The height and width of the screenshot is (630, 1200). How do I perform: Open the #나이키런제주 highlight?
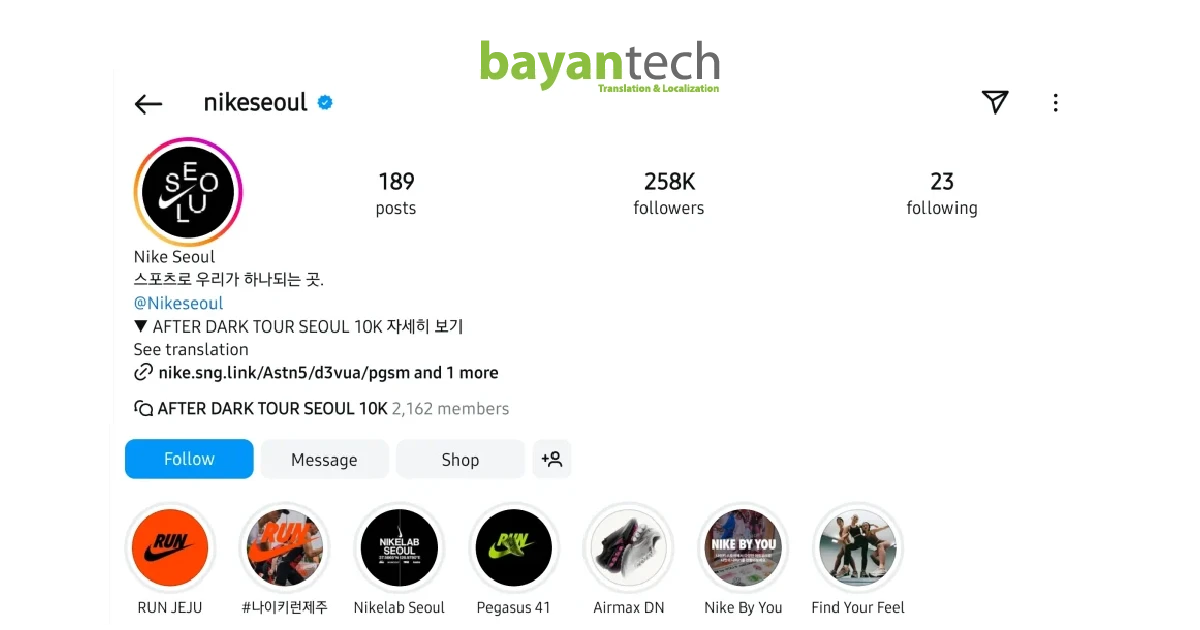284,548
